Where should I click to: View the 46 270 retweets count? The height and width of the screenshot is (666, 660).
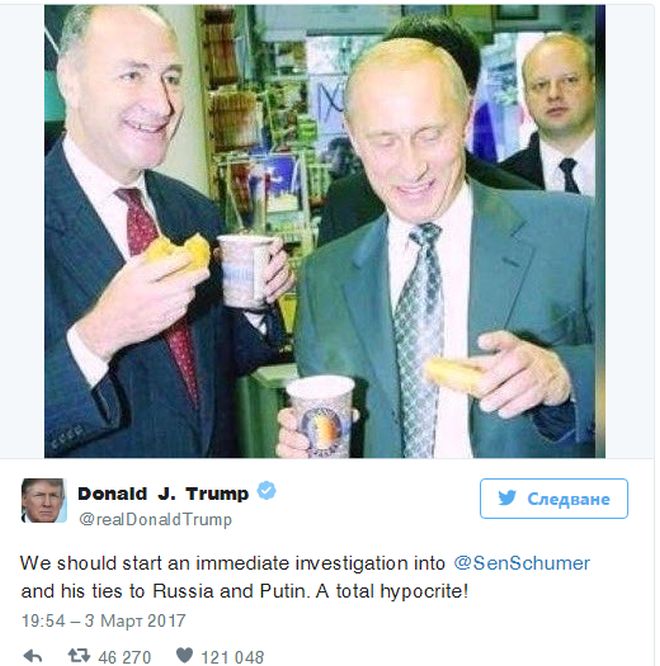tap(124, 657)
